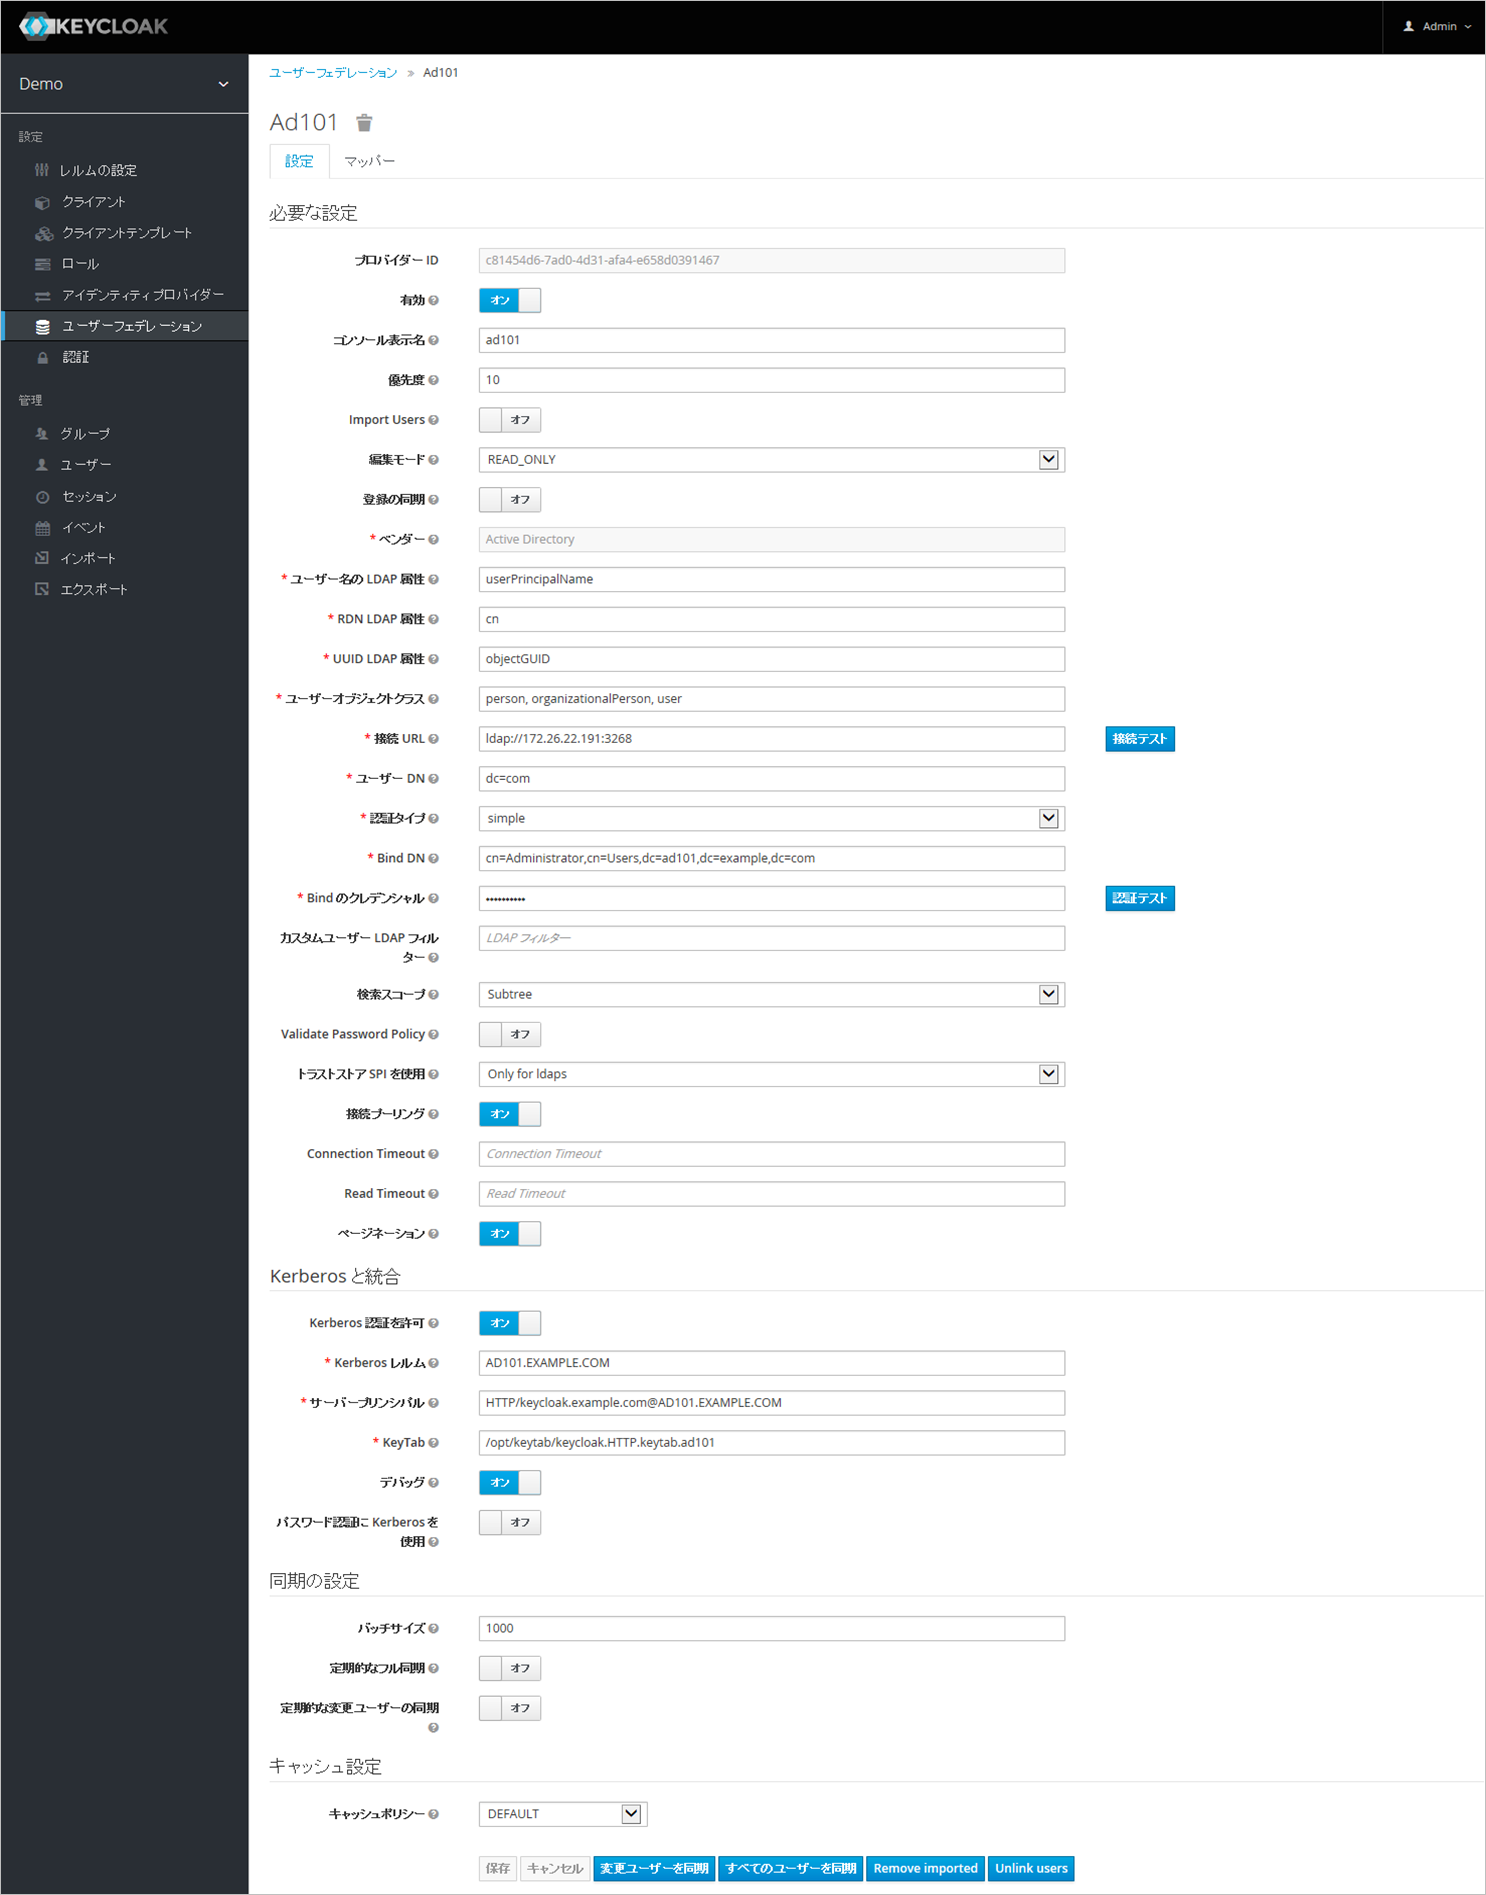Click the レルムの設定 sliders icon
Image resolution: width=1486 pixels, height=1895 pixels.
pos(42,170)
